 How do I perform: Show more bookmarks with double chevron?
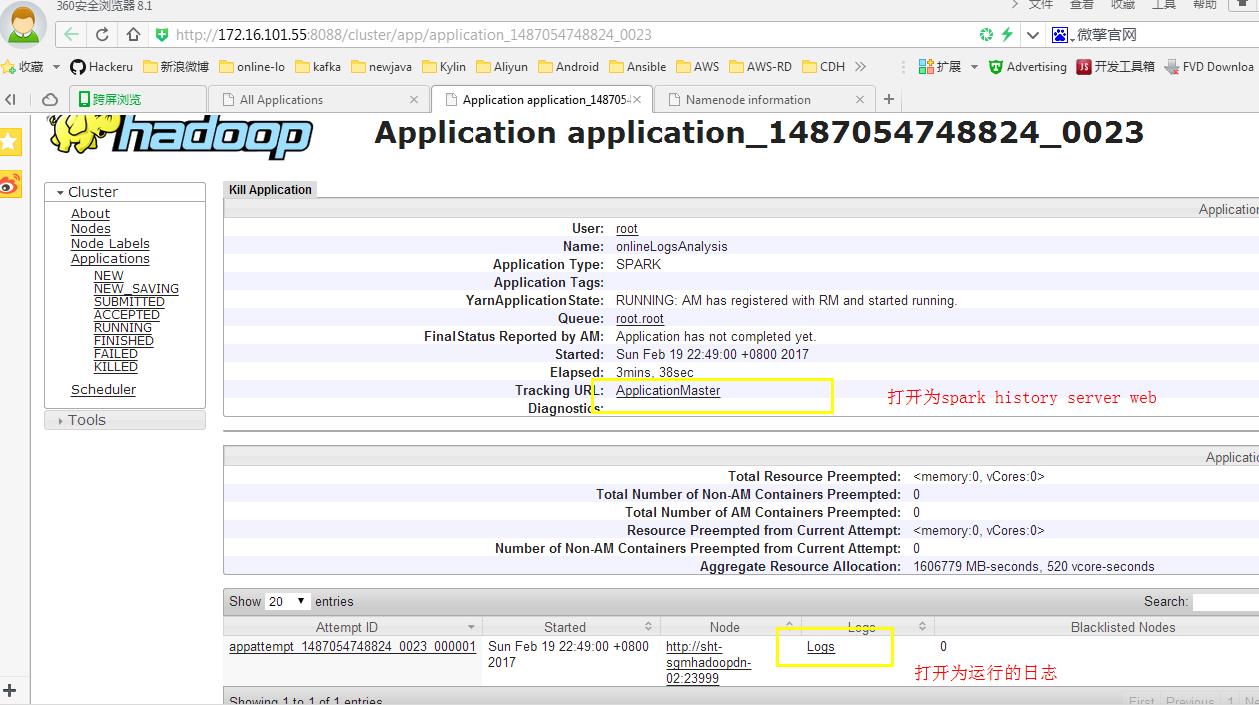[x=860, y=67]
